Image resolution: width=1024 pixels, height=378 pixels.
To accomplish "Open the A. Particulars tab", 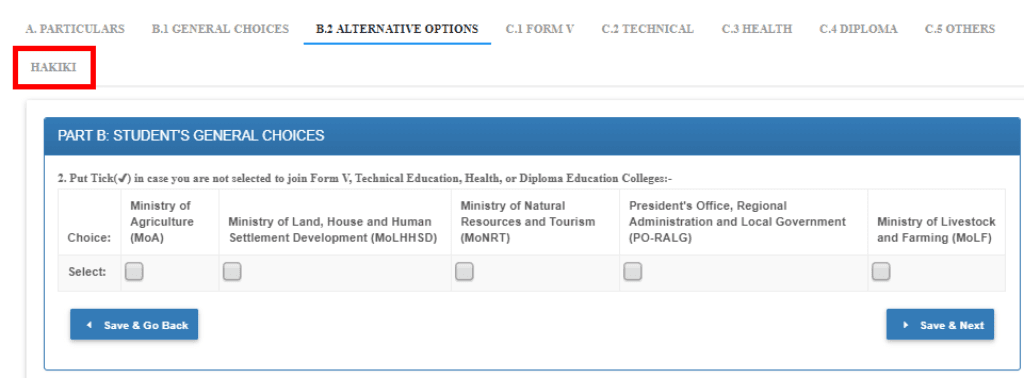I will click(75, 29).
